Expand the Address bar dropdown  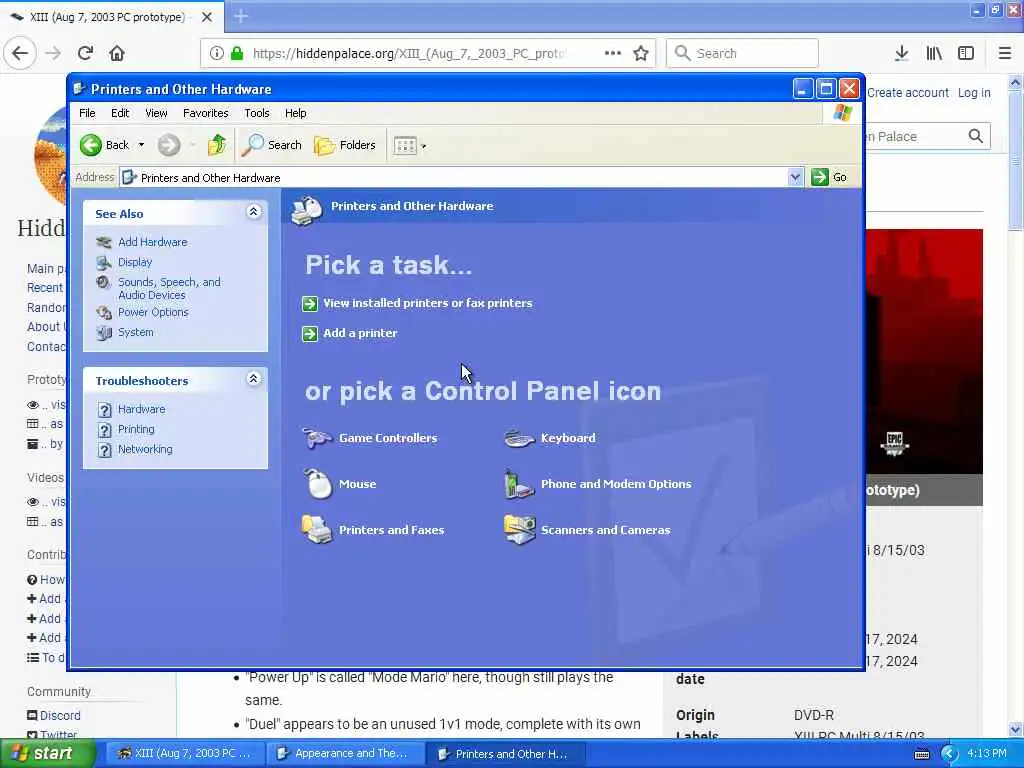click(795, 177)
